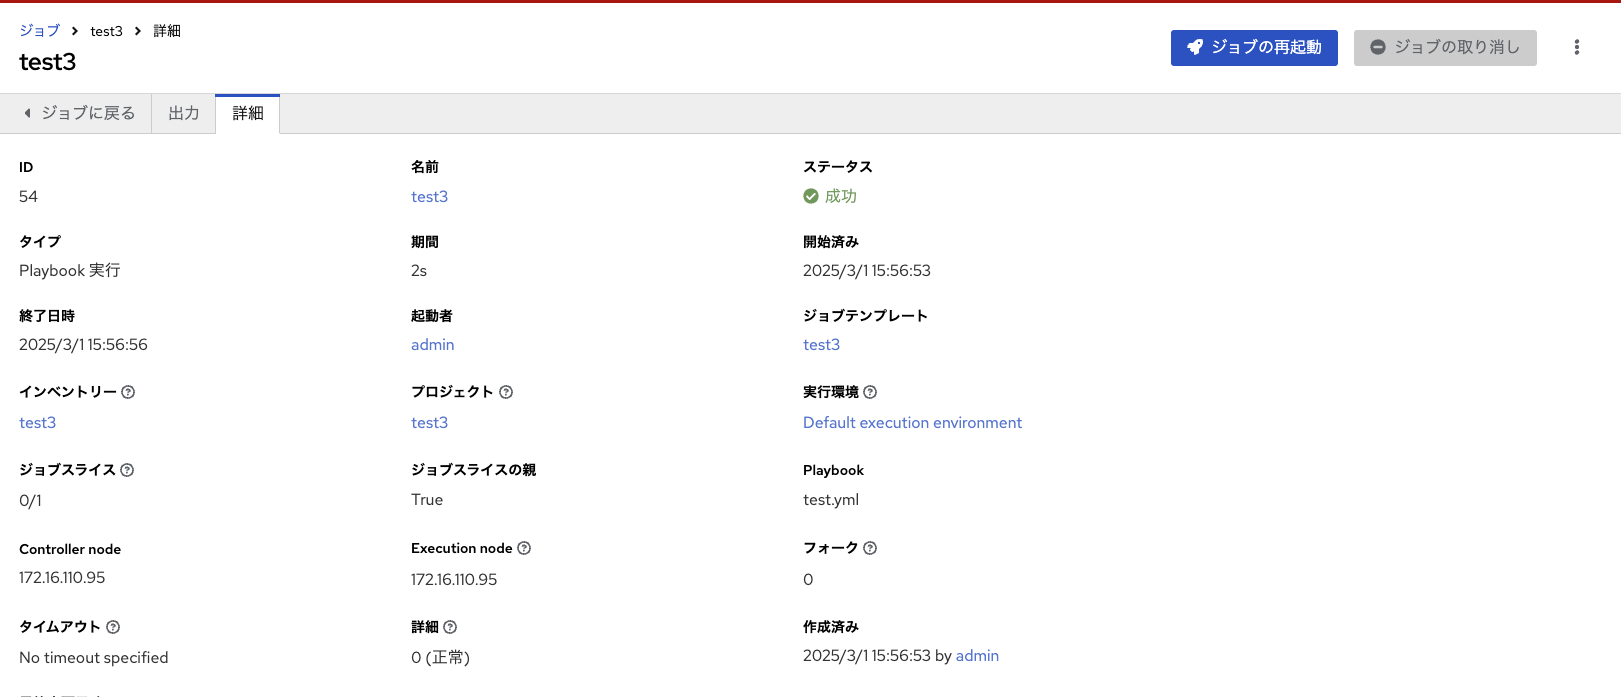Screen dimensions: 1621x697
Task: Click the admin link in 作成済み row
Action: 977,656
